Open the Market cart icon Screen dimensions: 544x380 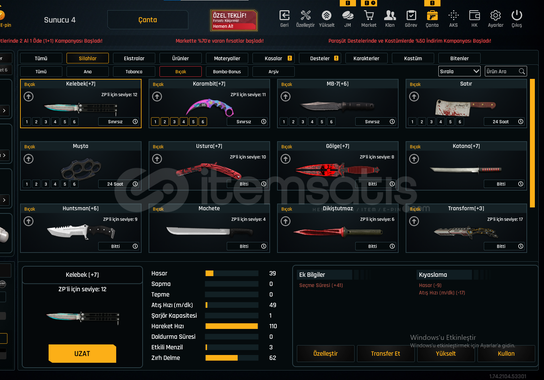click(x=368, y=16)
